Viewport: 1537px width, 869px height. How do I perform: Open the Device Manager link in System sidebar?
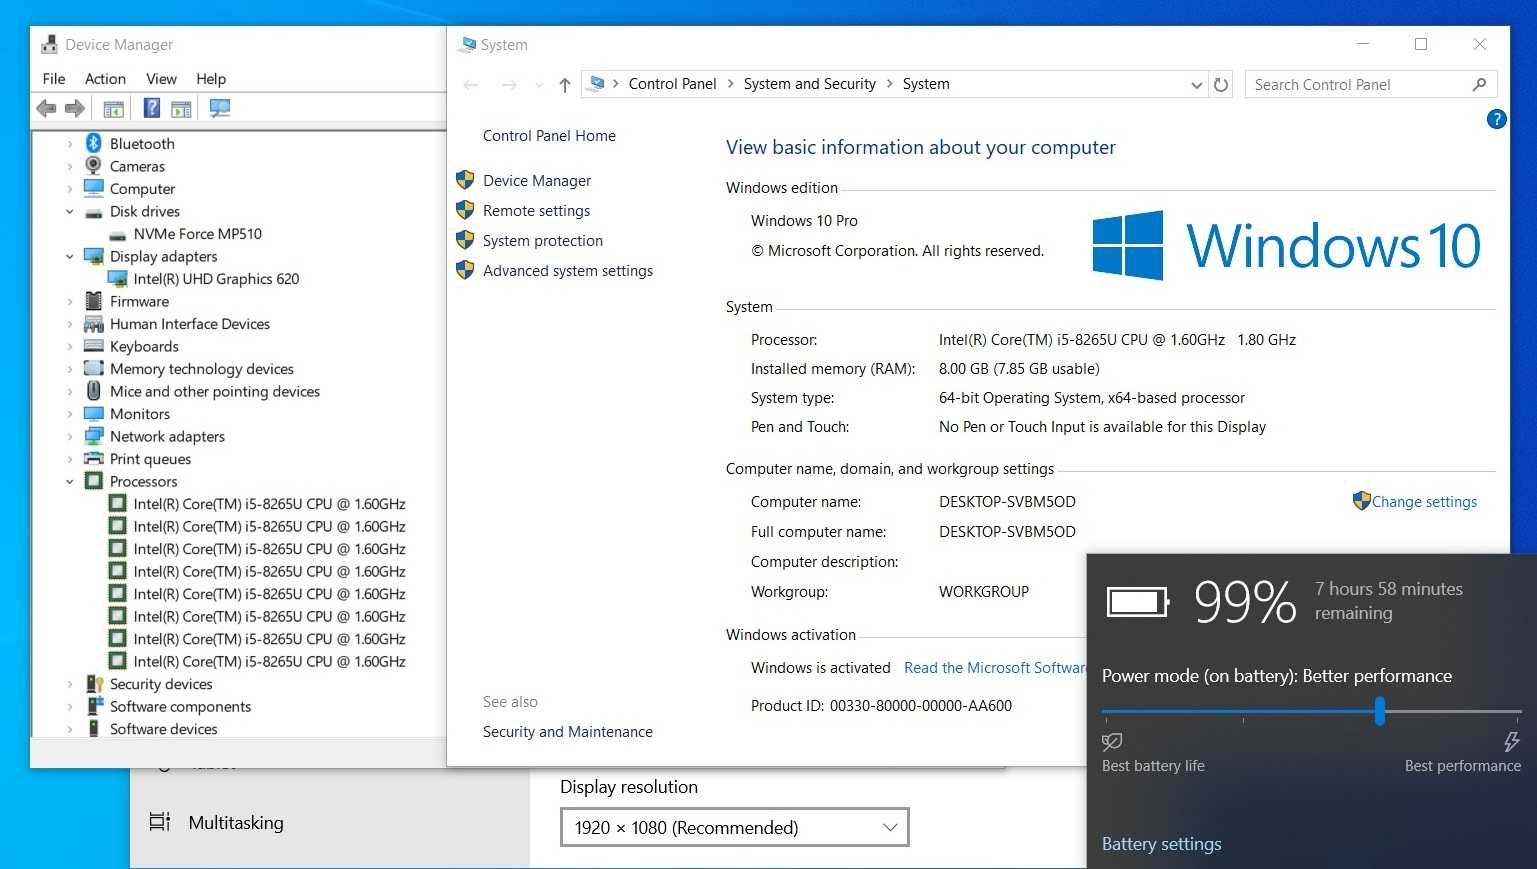[x=537, y=180]
